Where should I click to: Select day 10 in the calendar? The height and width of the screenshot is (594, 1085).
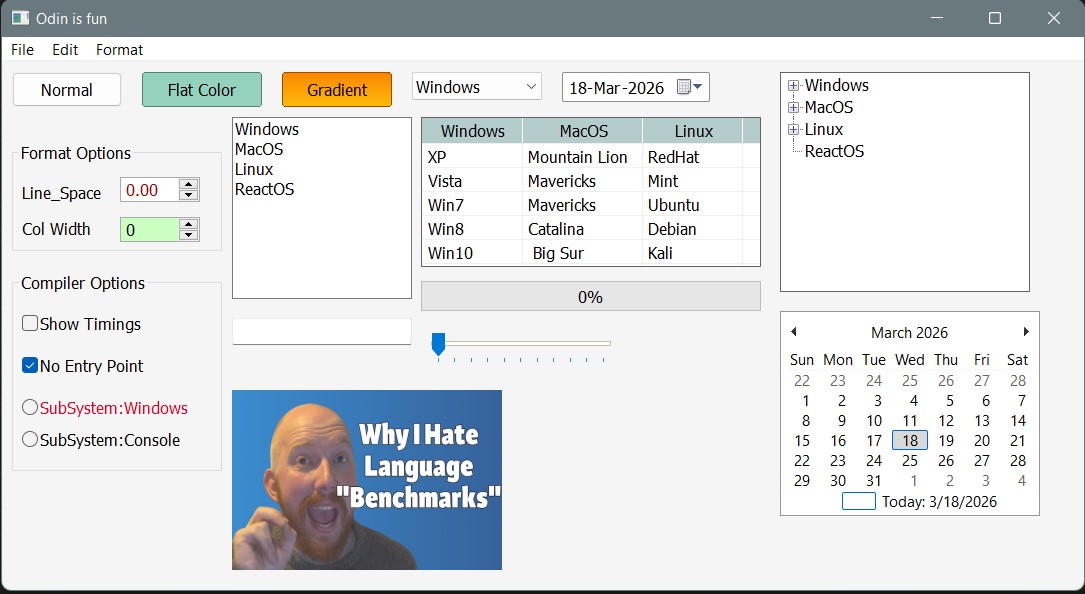[x=874, y=420]
